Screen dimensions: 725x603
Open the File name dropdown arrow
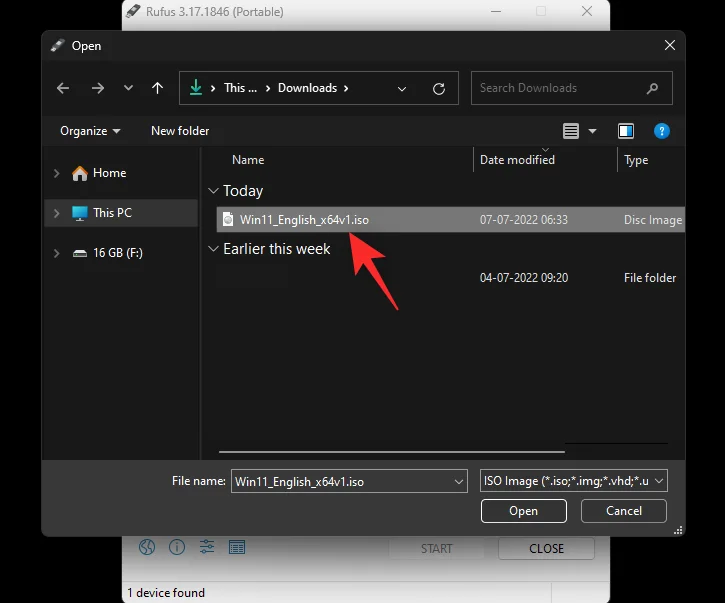[x=459, y=482]
